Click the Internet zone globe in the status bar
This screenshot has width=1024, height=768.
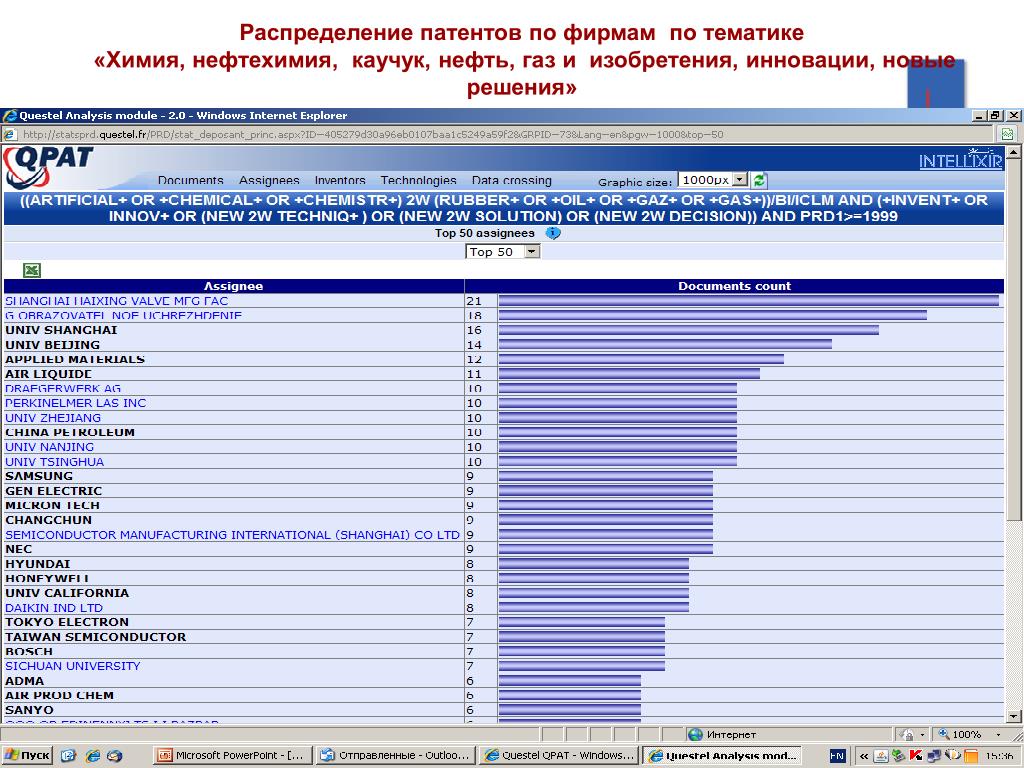coord(696,735)
